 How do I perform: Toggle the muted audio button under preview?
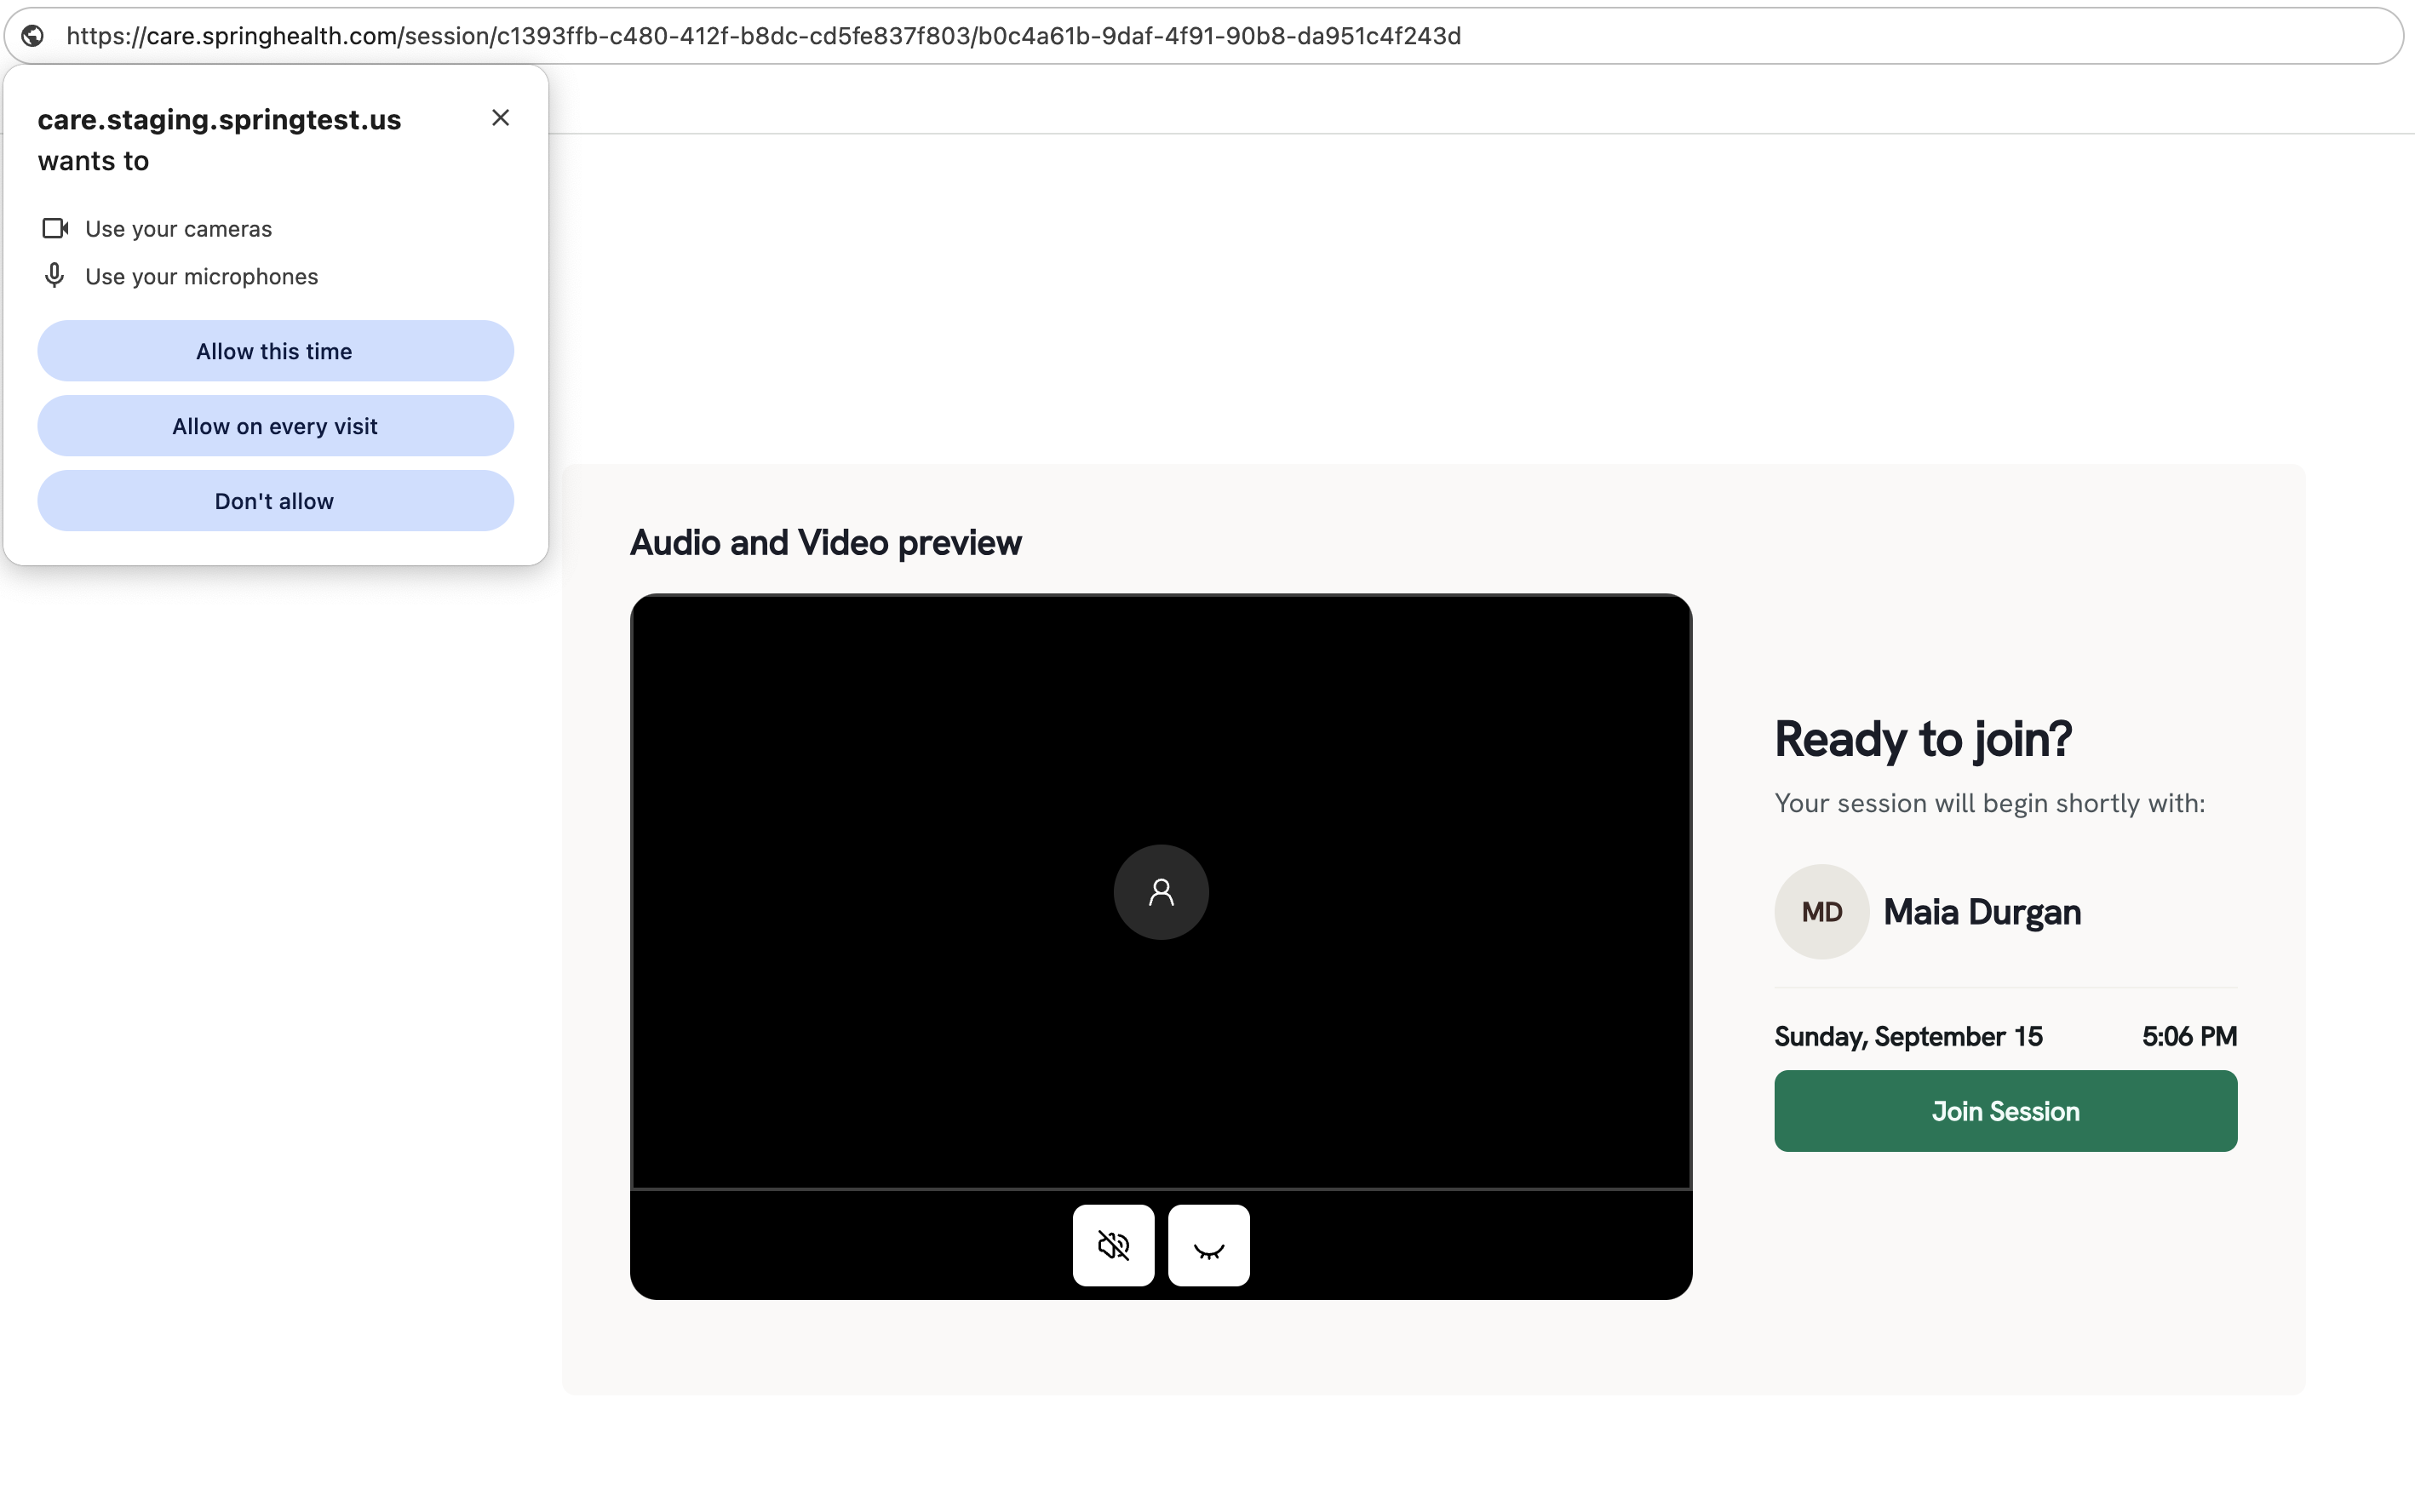1113,1245
